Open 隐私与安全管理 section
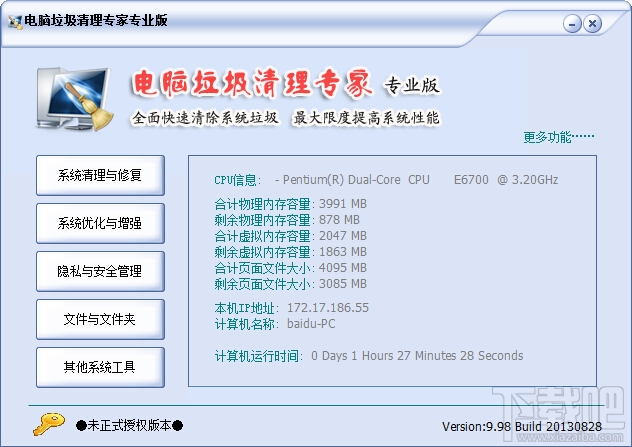 pos(100,271)
